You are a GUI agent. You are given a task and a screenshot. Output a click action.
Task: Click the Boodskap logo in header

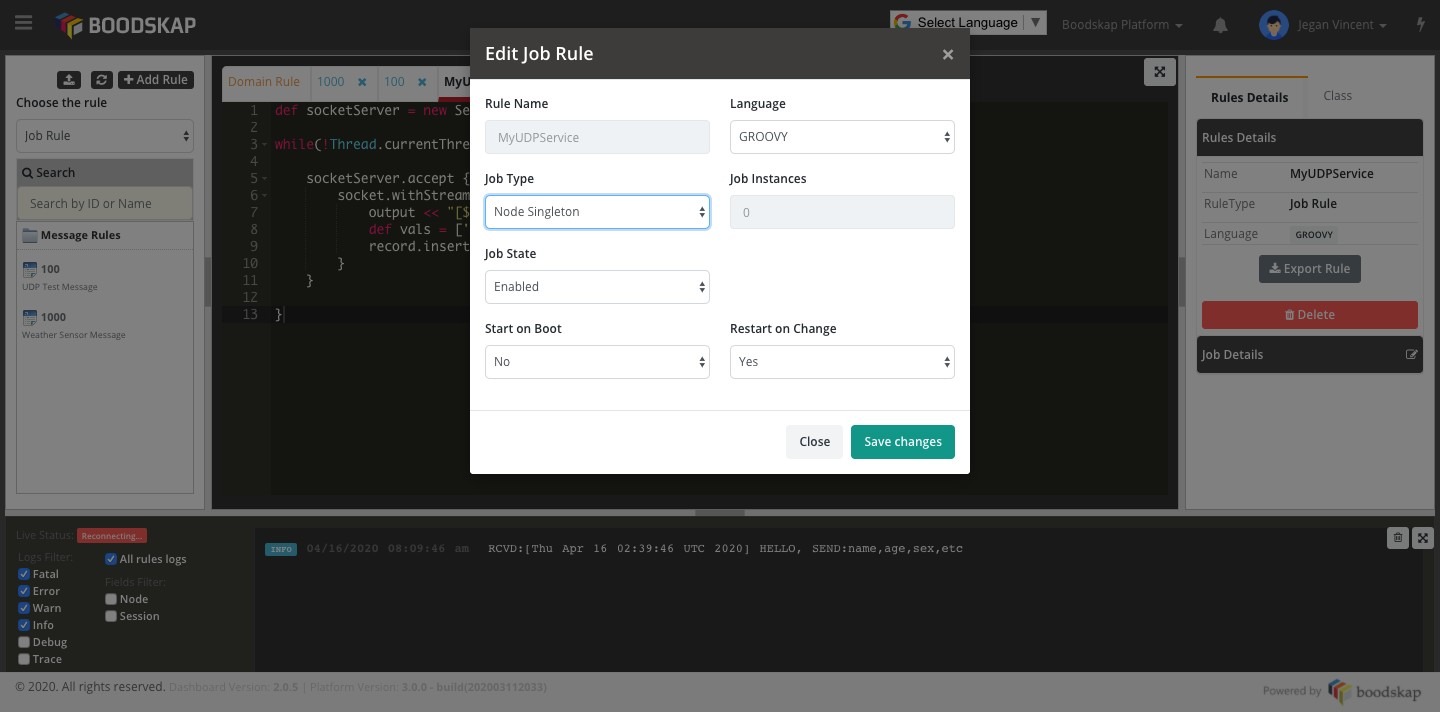click(126, 25)
